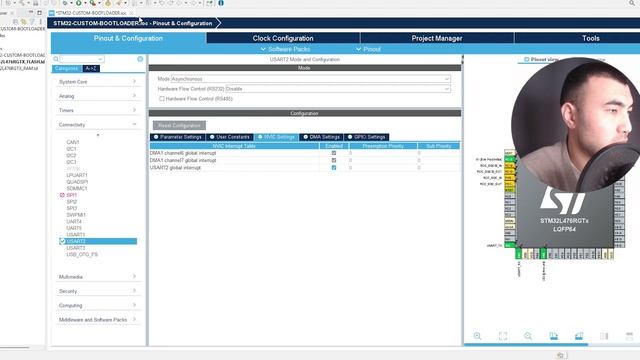640x360 pixels.
Task: Open DMA Settings tab
Action: [x=321, y=137]
